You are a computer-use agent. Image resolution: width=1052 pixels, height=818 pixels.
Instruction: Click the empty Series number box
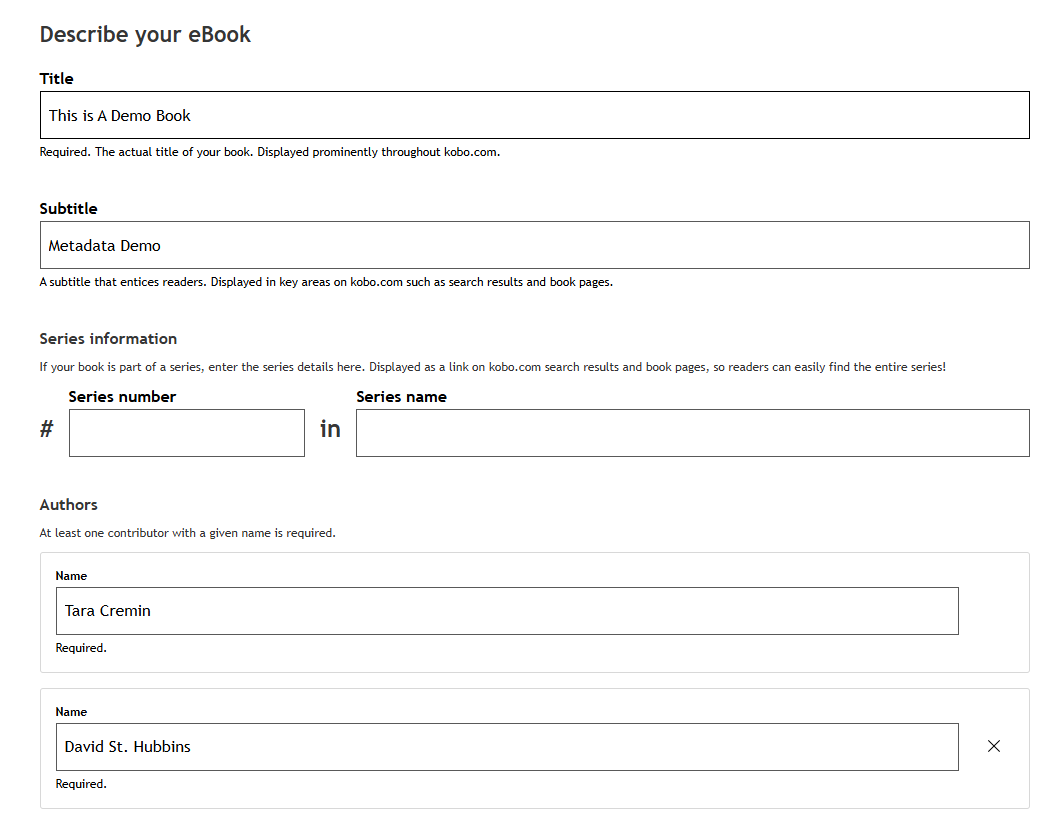pyautogui.click(x=186, y=433)
